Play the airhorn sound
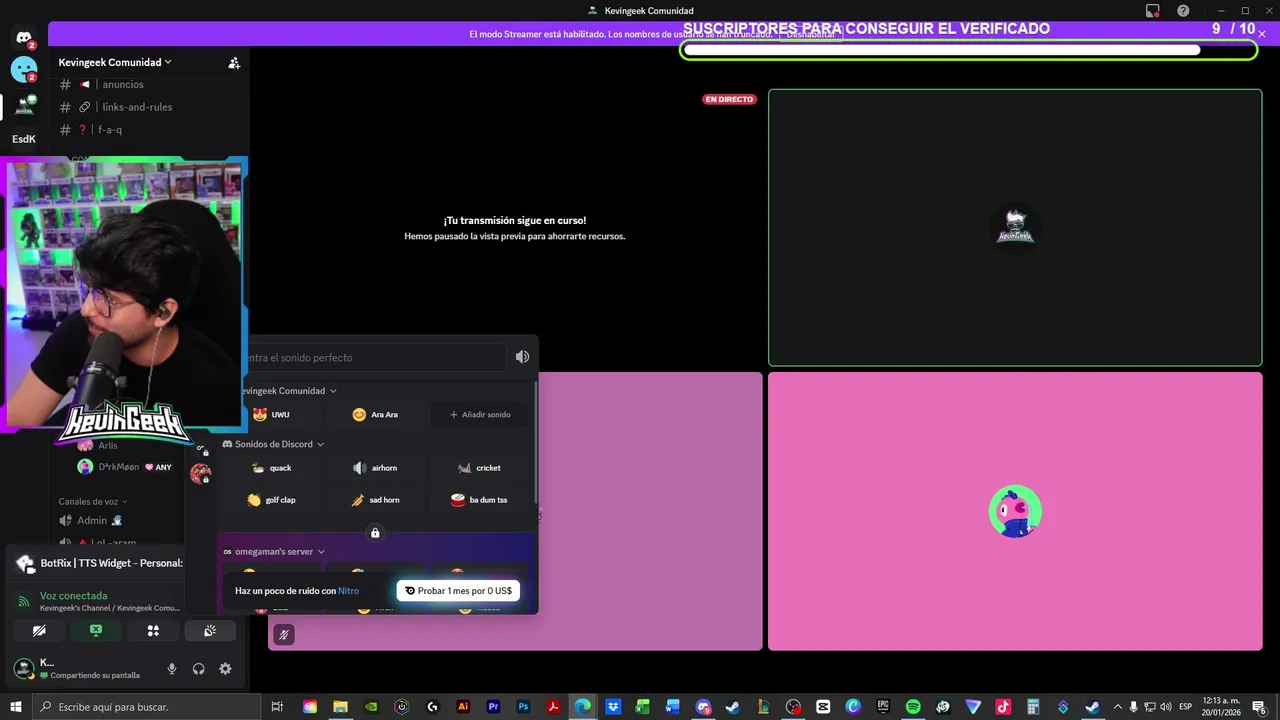The height and width of the screenshot is (720, 1280). pyautogui.click(x=375, y=468)
